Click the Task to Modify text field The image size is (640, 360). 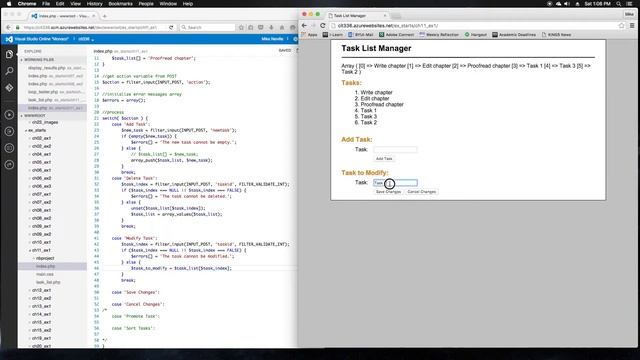click(395, 182)
